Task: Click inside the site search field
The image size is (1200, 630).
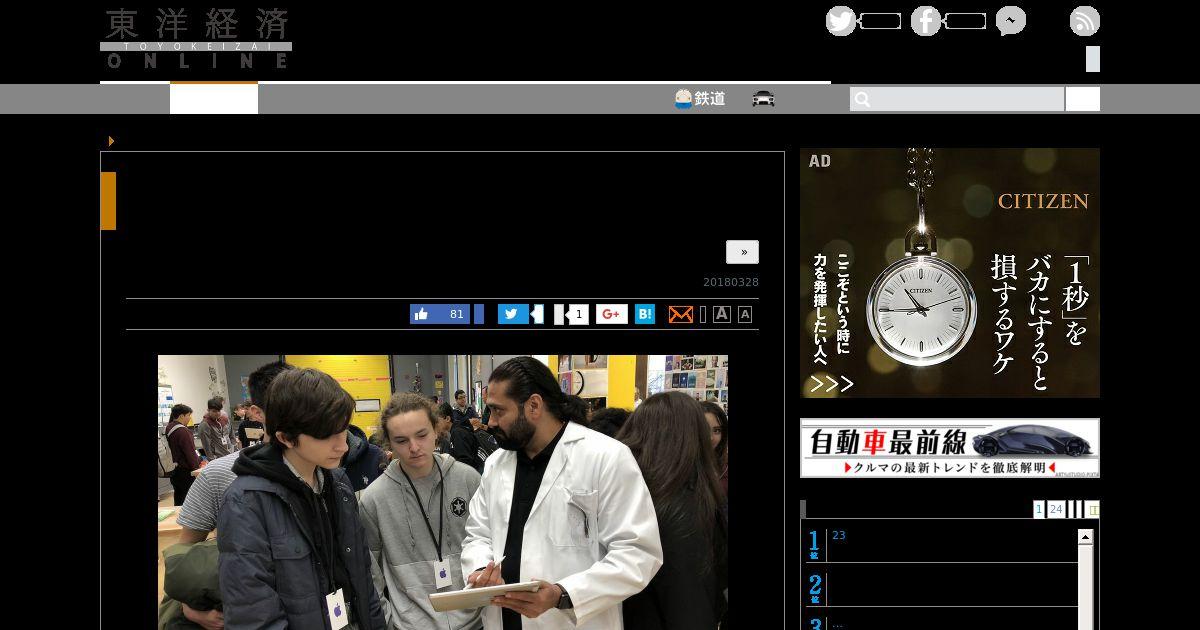Action: click(957, 99)
